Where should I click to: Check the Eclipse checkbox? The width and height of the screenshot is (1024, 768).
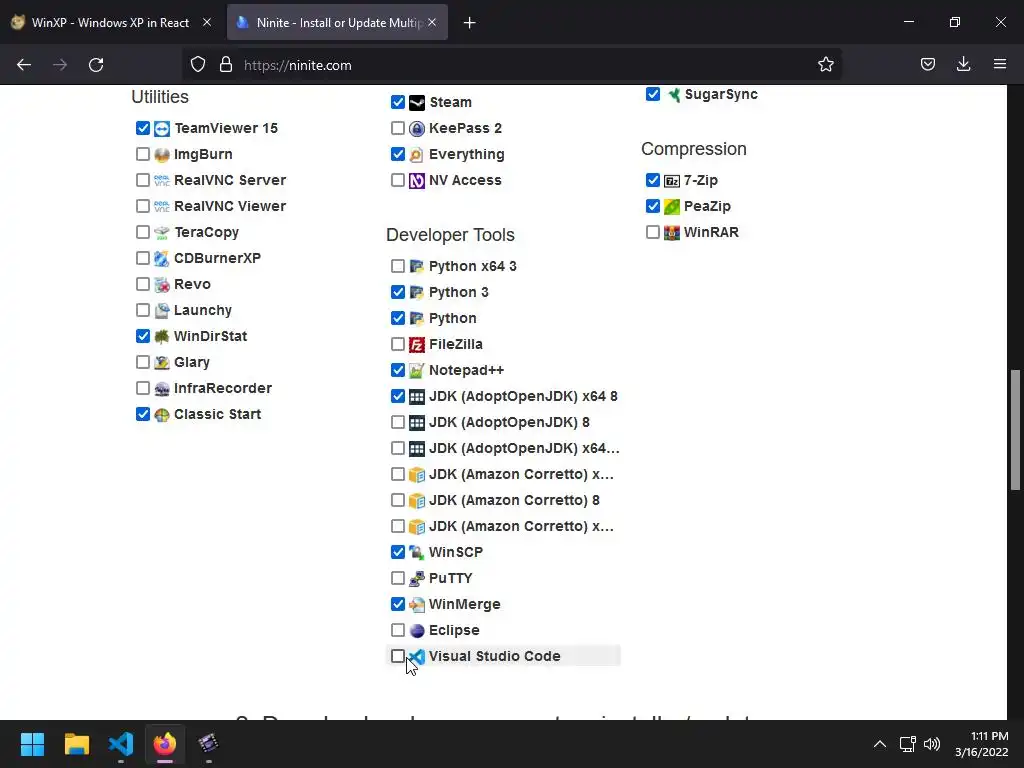tap(398, 630)
